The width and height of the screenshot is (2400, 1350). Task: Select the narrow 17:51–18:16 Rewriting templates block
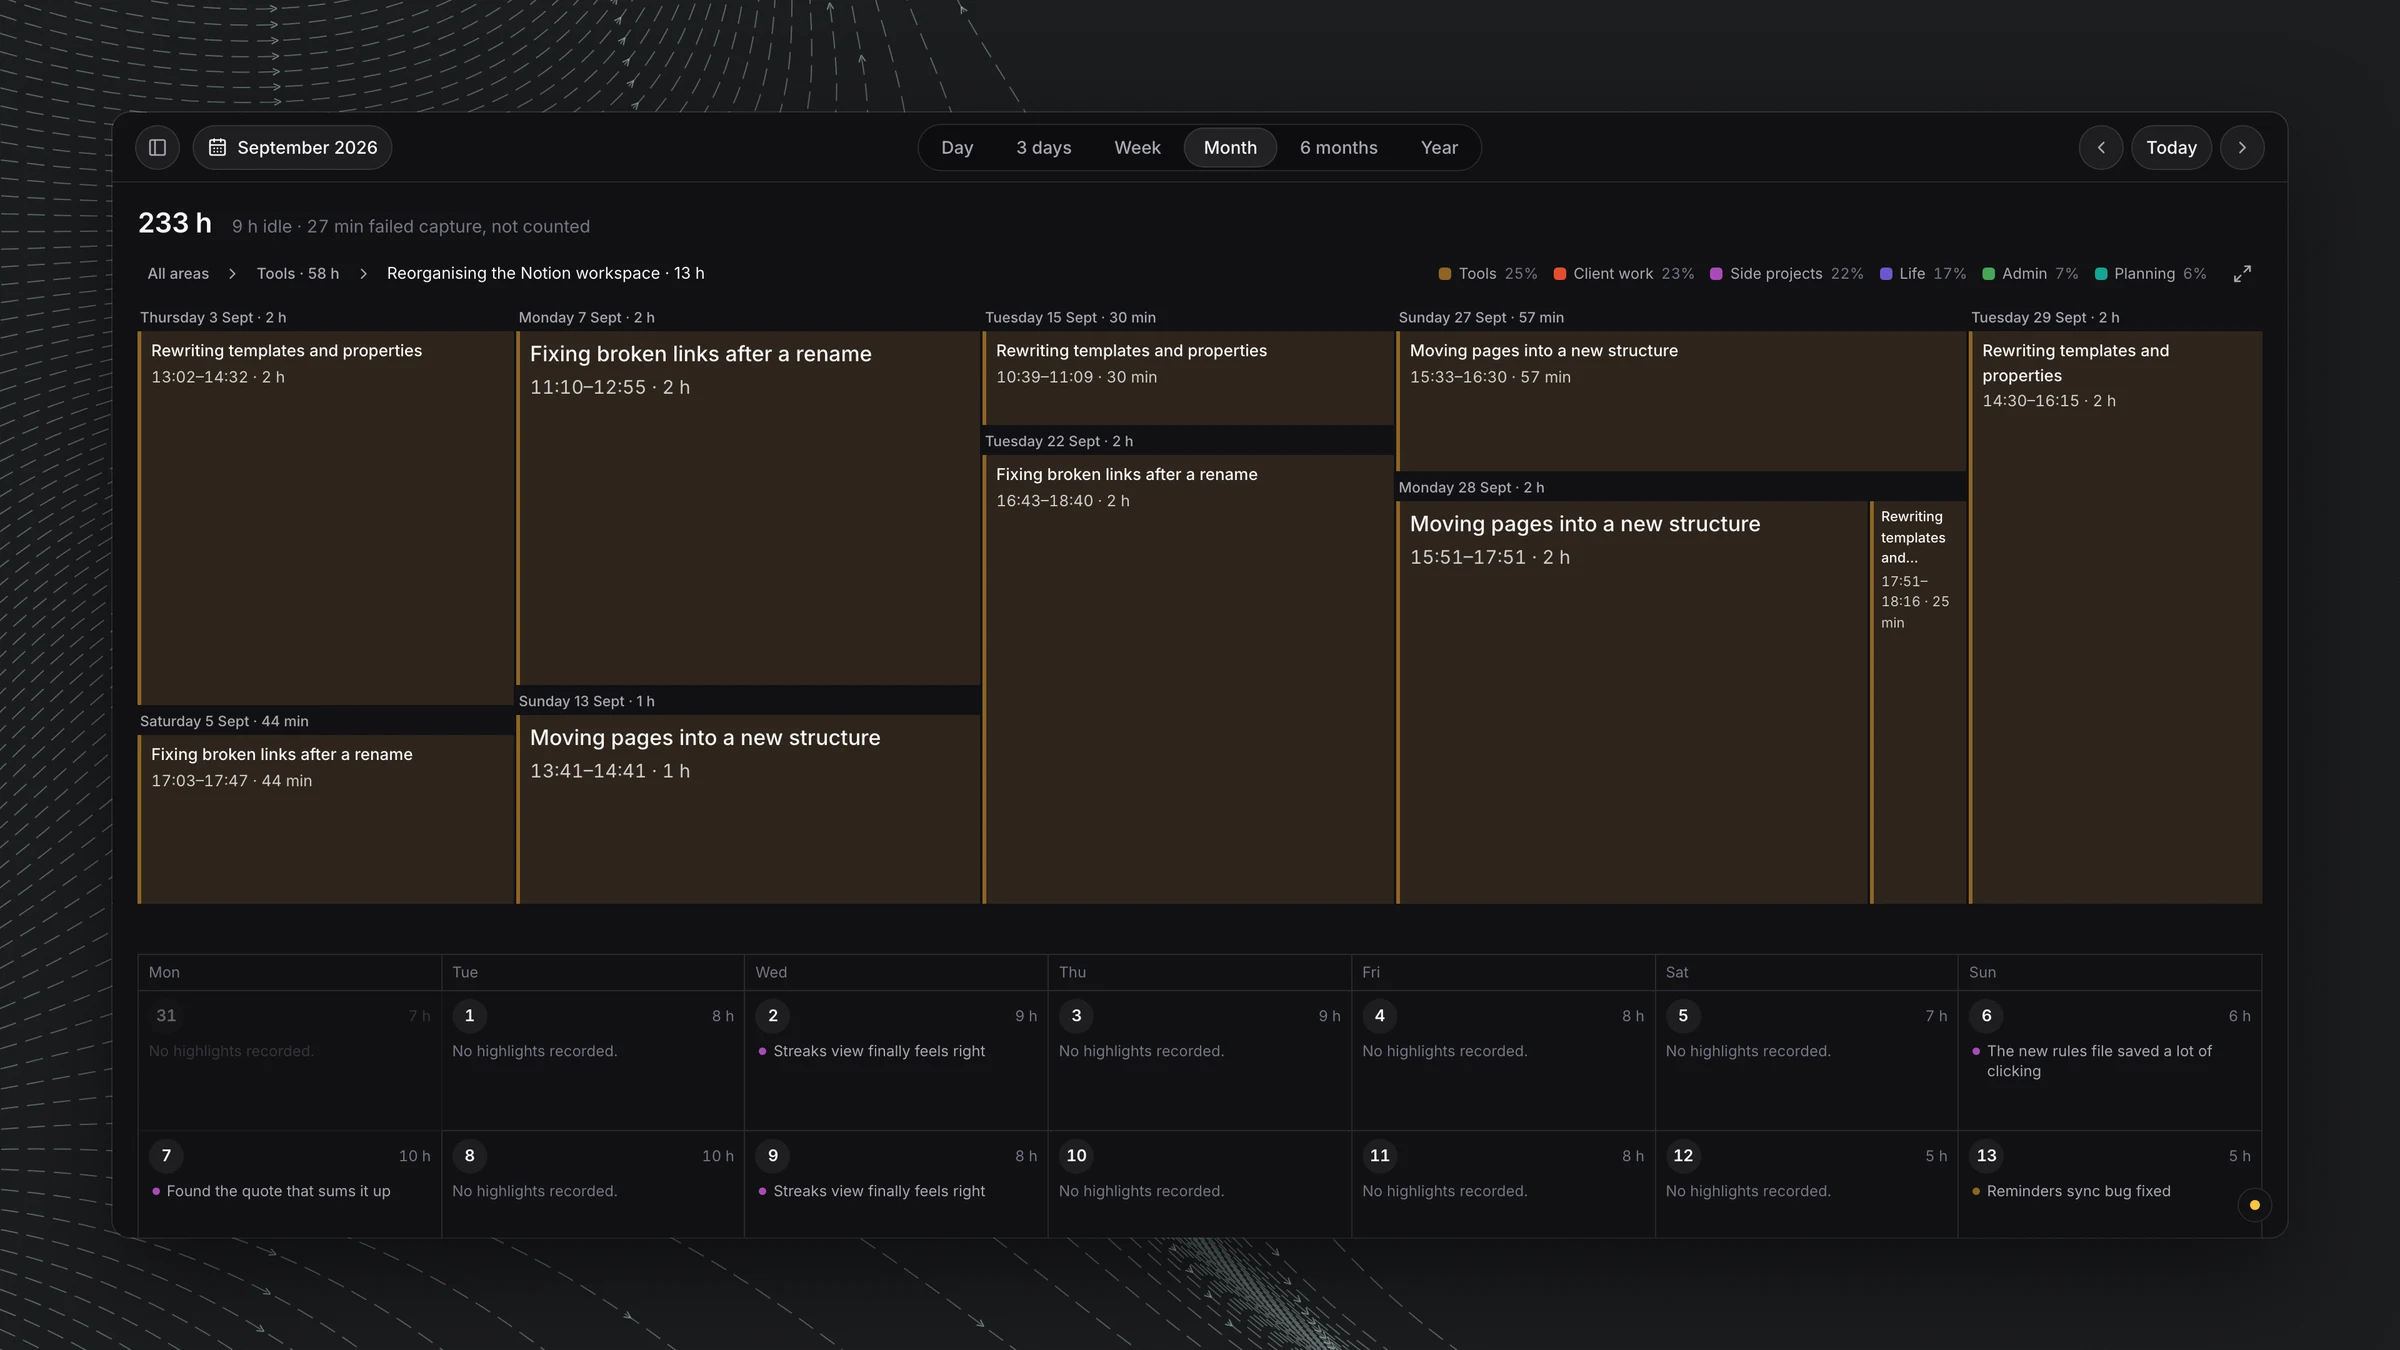1918,702
